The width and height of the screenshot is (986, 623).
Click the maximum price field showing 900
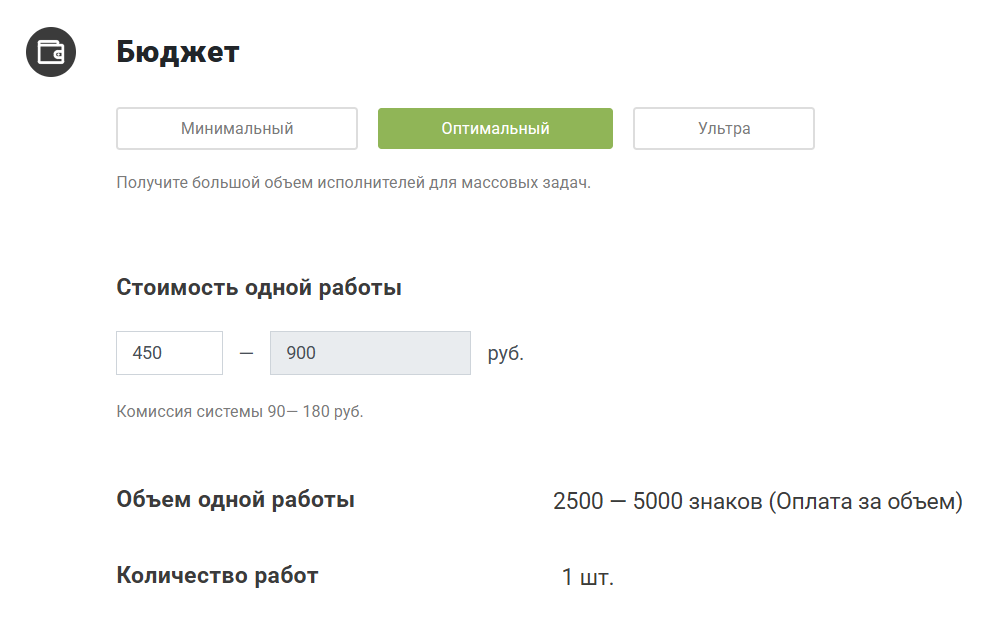coord(370,353)
